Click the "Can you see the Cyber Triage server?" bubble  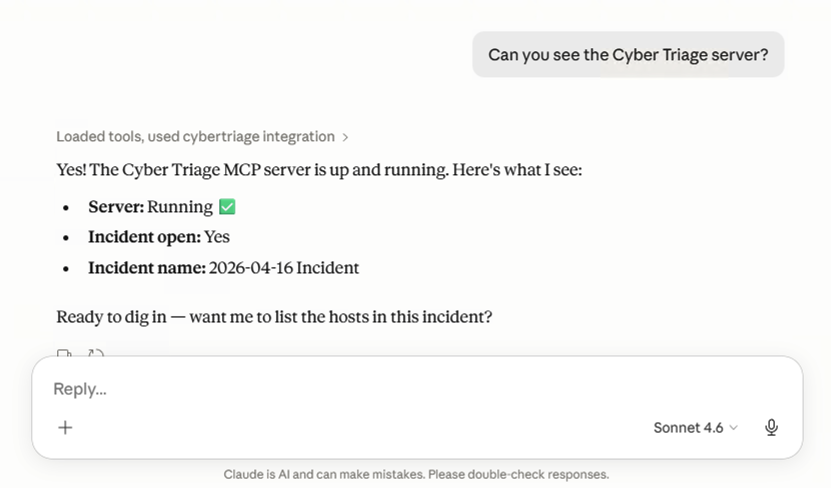[628, 55]
